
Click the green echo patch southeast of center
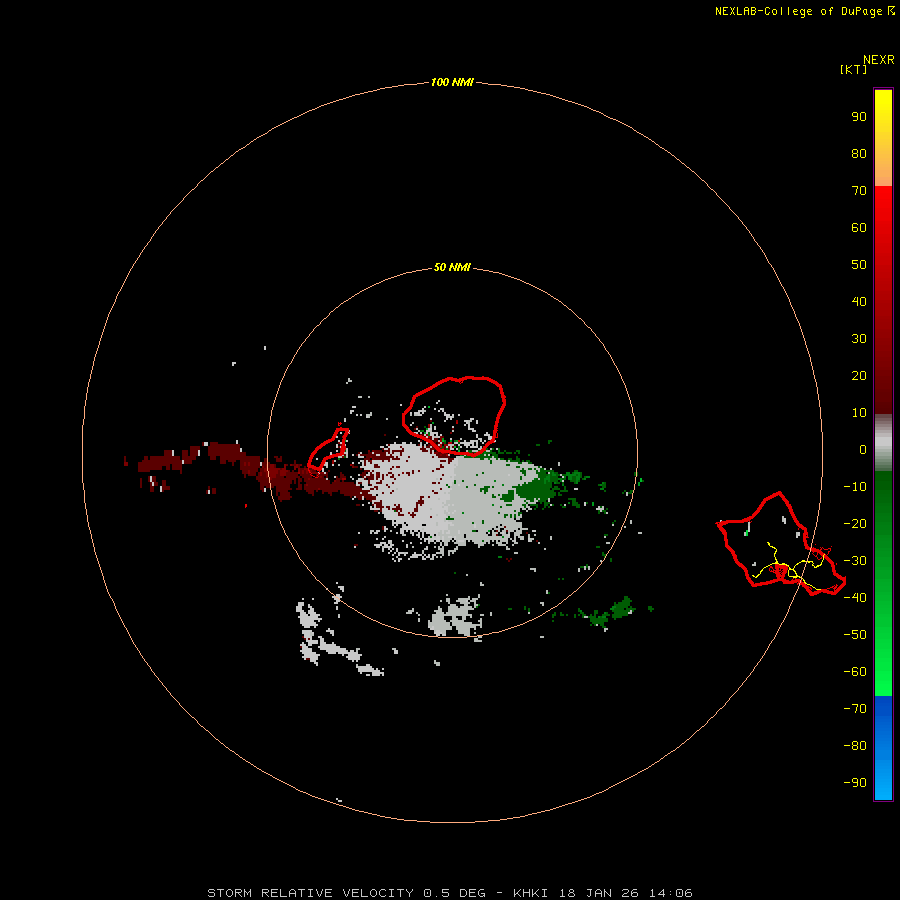pos(611,611)
